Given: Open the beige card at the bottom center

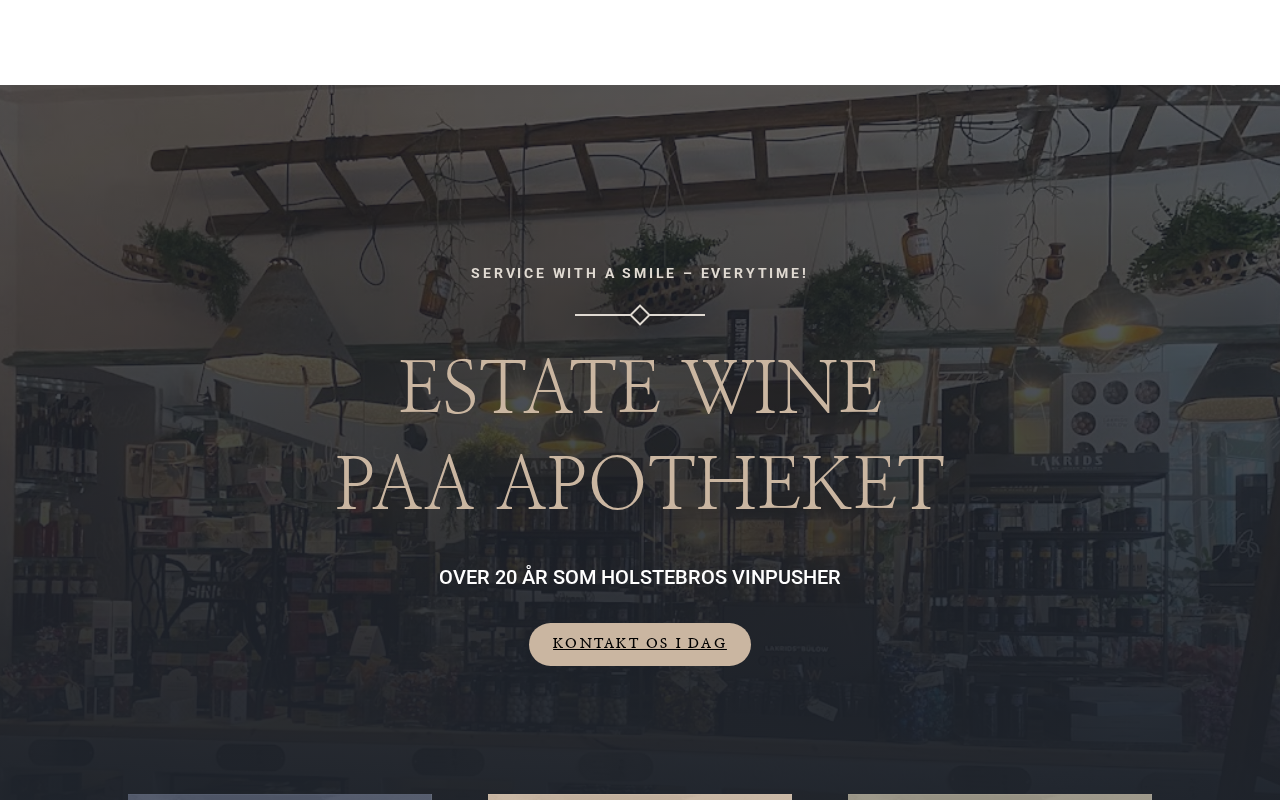Looking at the screenshot, I should pyautogui.click(x=640, y=797).
